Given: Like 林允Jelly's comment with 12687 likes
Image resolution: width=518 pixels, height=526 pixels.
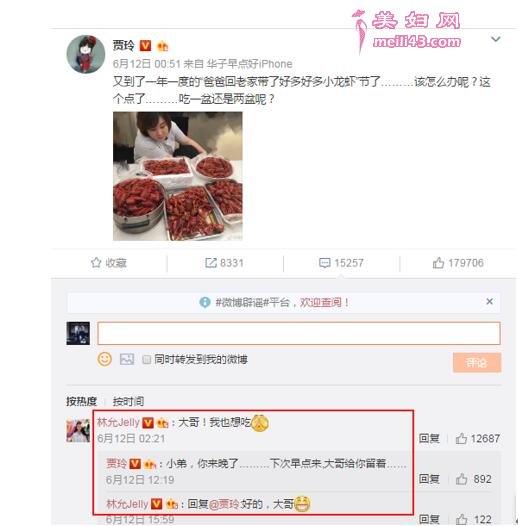Looking at the screenshot, I should click(461, 438).
